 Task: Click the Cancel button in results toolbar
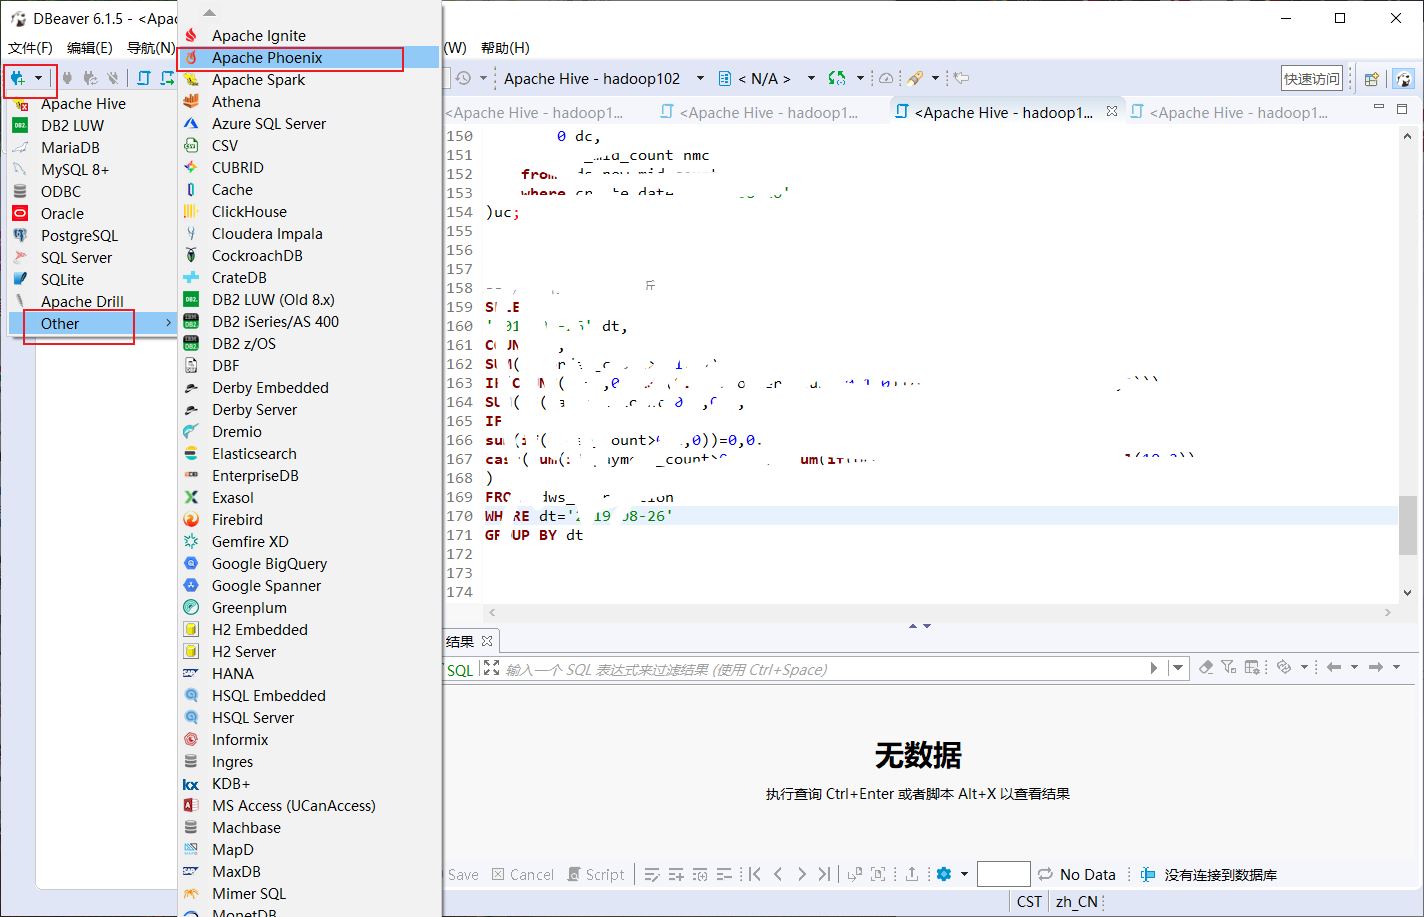[523, 875]
